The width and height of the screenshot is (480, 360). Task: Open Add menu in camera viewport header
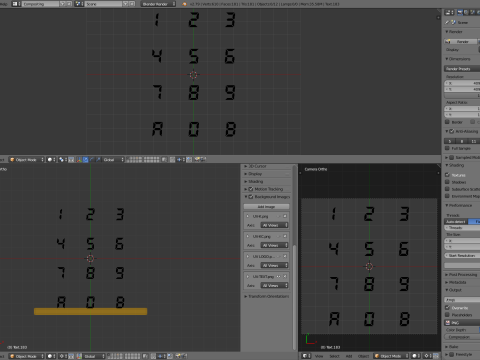(349, 356)
